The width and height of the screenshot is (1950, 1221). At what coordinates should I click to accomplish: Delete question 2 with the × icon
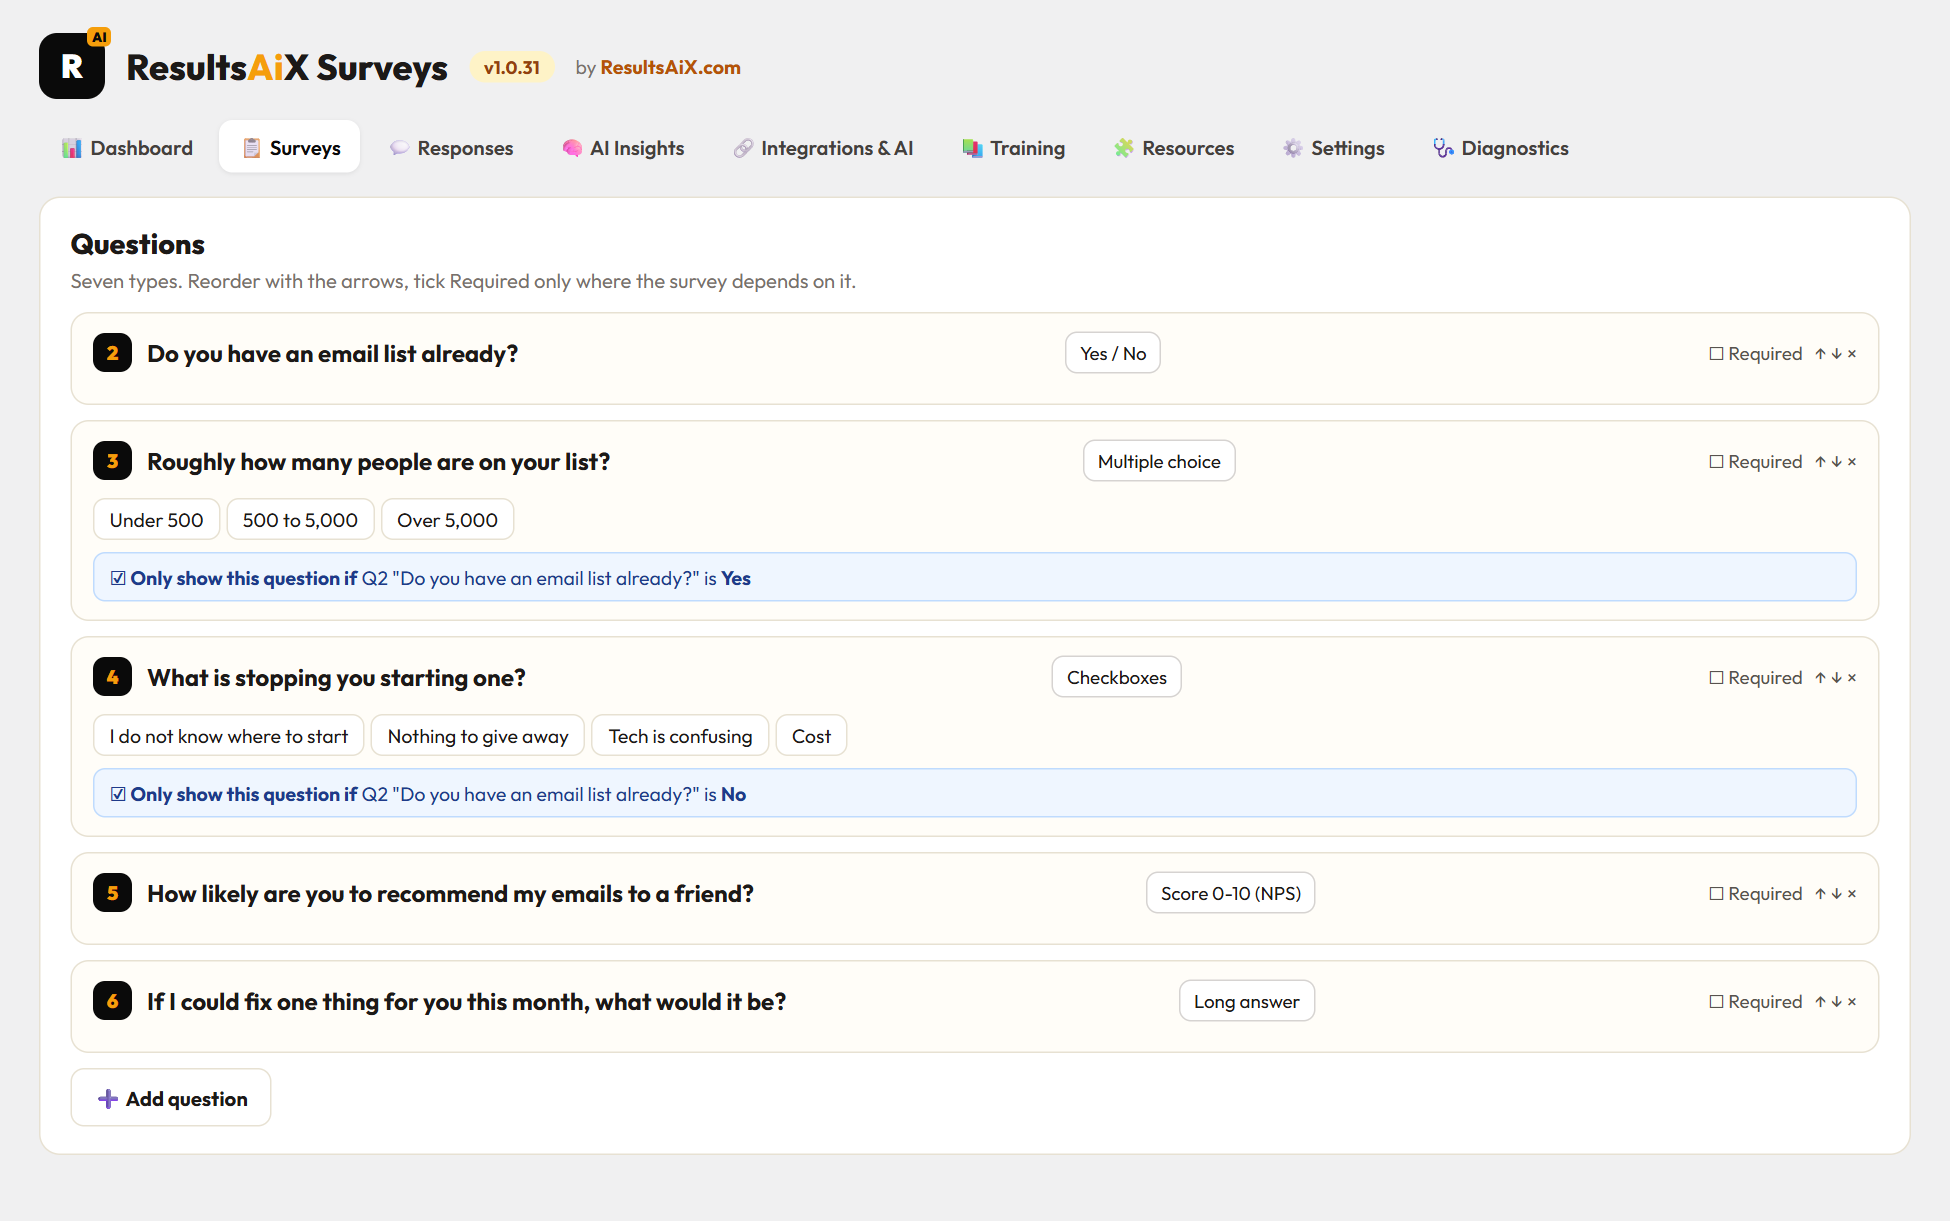coord(1852,354)
